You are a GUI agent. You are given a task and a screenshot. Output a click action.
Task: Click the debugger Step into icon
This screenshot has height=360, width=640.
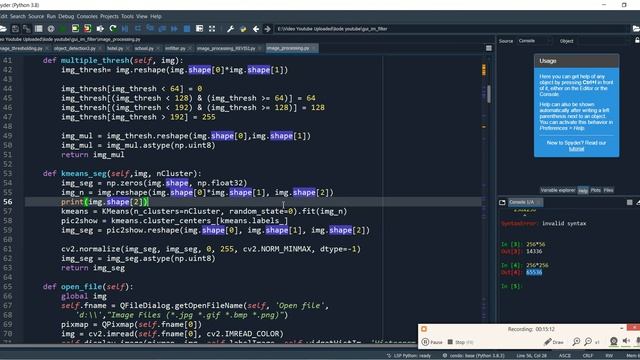coord(150,29)
